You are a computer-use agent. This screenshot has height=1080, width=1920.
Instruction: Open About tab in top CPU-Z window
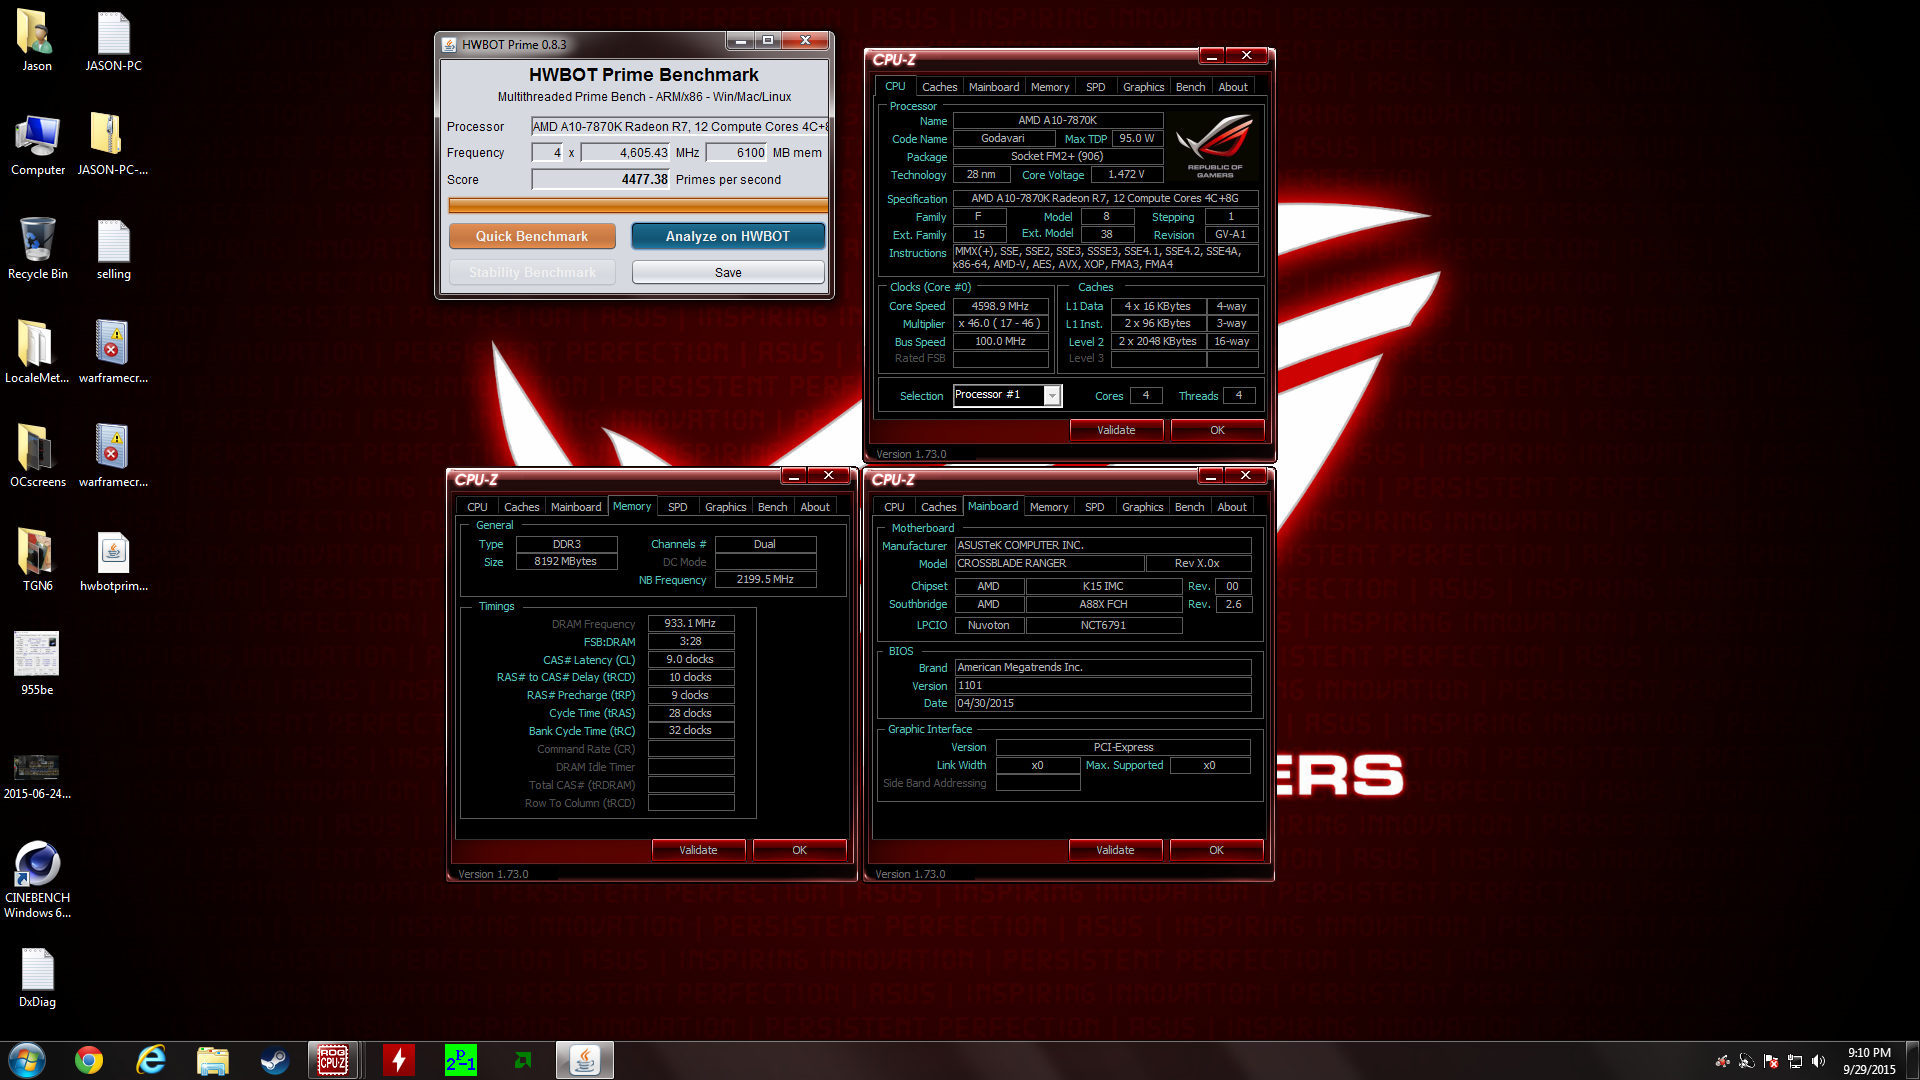coord(1233,87)
